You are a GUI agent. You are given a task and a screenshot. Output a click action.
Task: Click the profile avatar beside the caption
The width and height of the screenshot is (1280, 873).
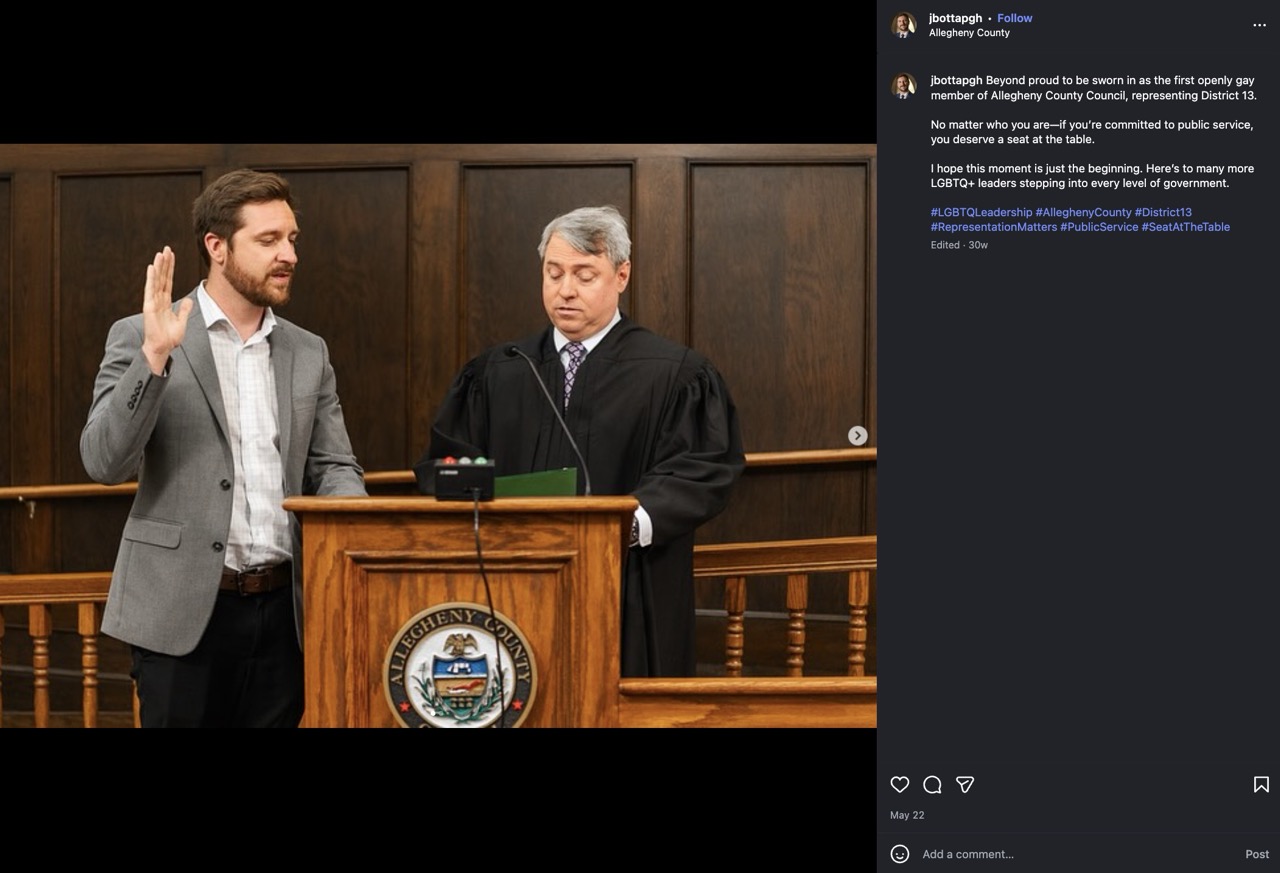[904, 87]
